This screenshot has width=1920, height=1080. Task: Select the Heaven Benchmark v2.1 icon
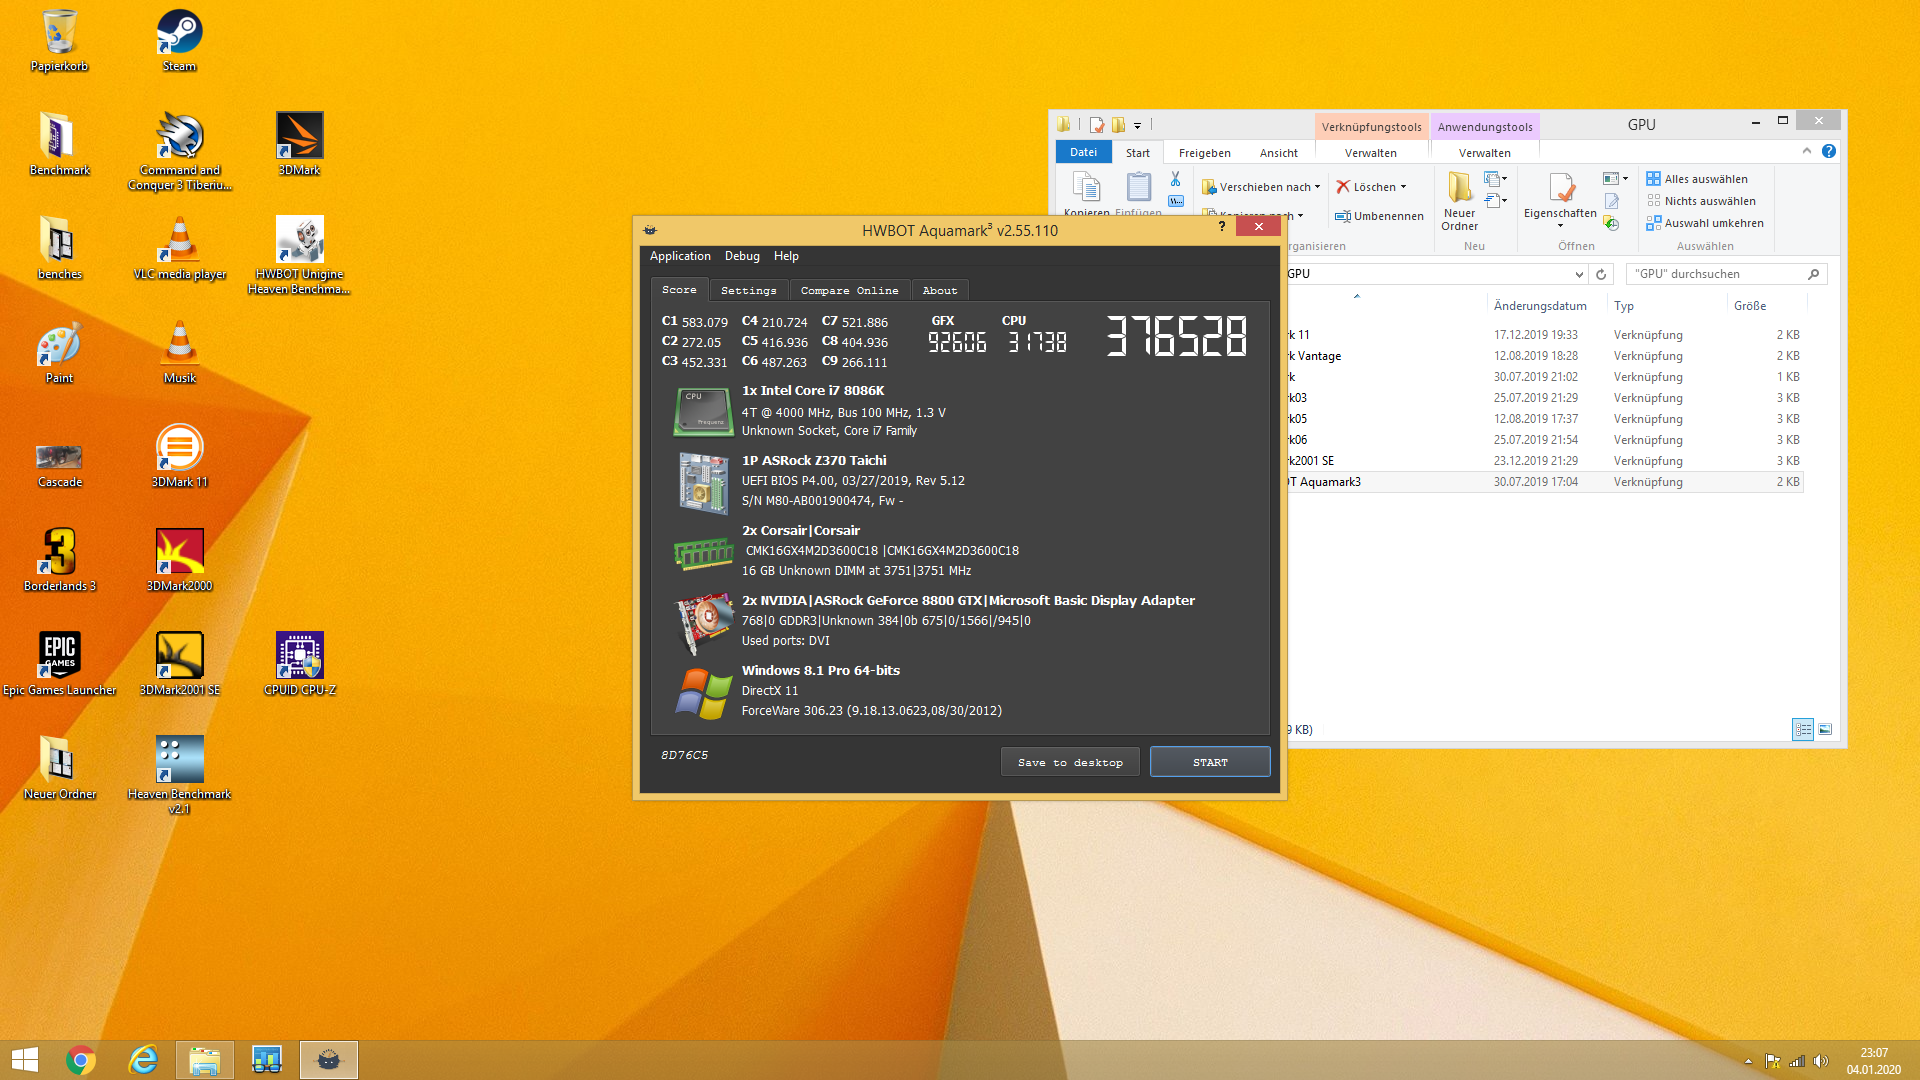pyautogui.click(x=180, y=775)
